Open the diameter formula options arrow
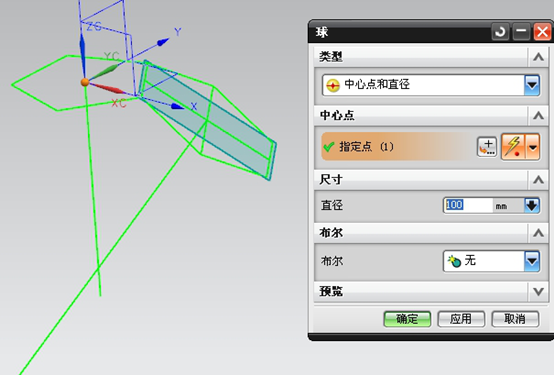Screen dimensions: 554x375 coord(532,205)
